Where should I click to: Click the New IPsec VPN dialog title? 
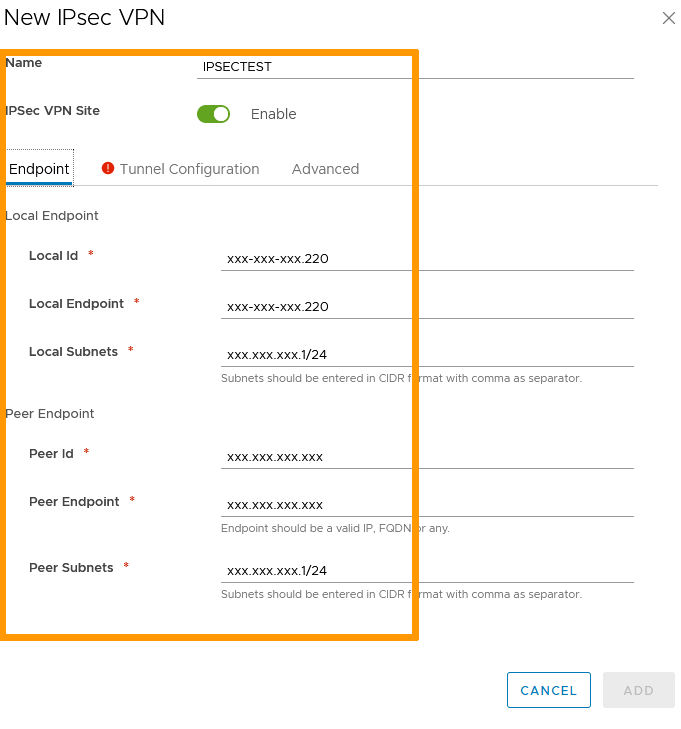click(84, 17)
